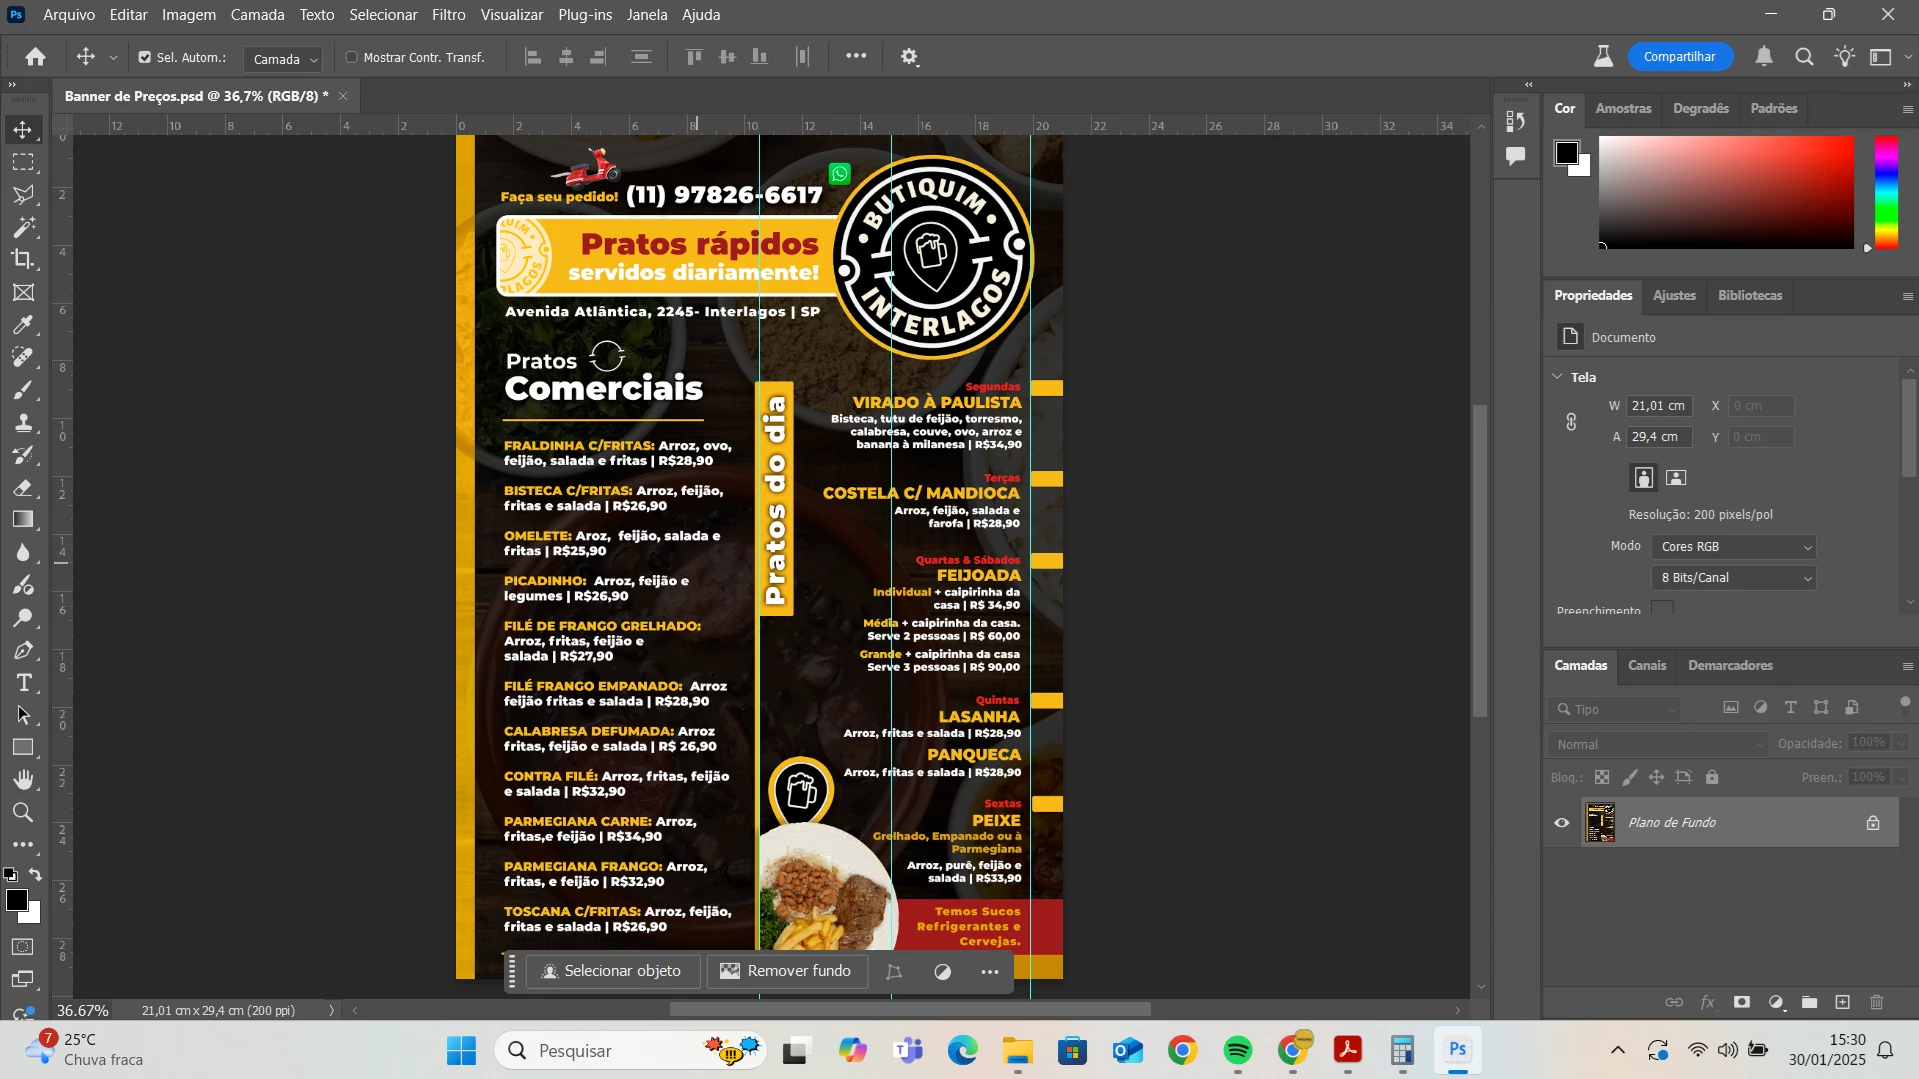This screenshot has height=1079, width=1919.
Task: Toggle Quick Mask mode
Action: click(23, 947)
